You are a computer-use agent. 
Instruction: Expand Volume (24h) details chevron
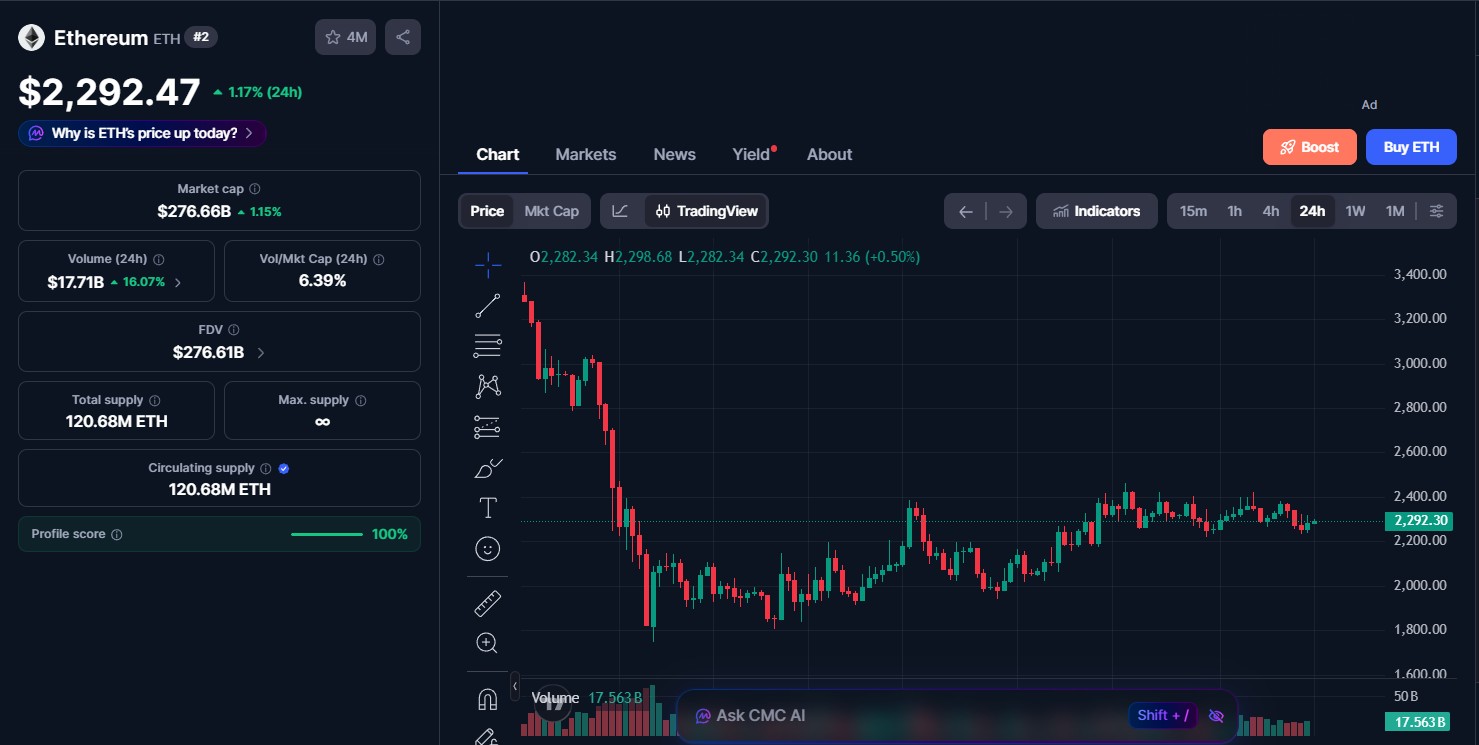[x=178, y=283]
